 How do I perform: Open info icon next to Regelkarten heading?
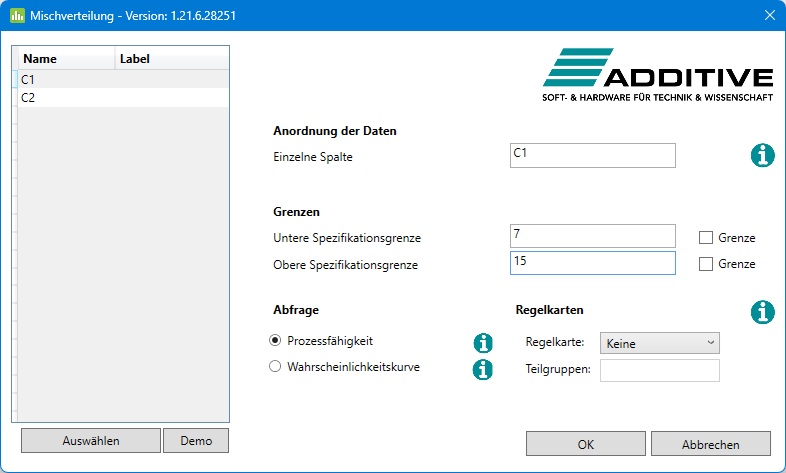coord(762,312)
